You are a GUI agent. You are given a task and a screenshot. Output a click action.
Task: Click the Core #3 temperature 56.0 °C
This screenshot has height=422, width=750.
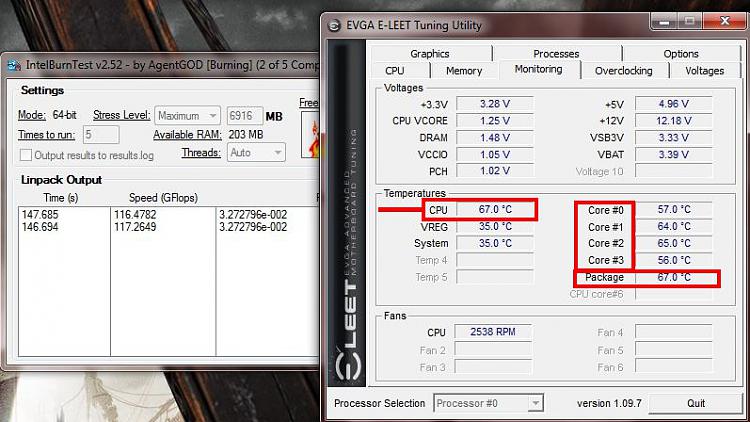(x=673, y=260)
